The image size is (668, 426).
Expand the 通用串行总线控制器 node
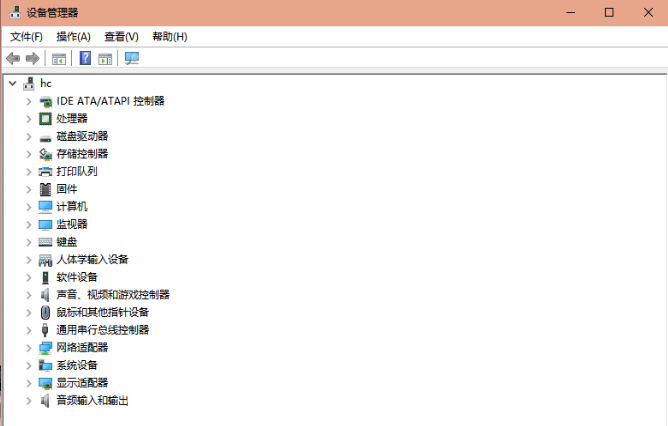coord(29,330)
